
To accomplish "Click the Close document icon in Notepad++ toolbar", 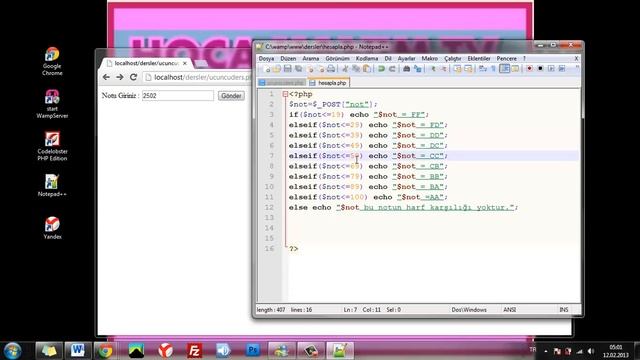I will point(311,69).
